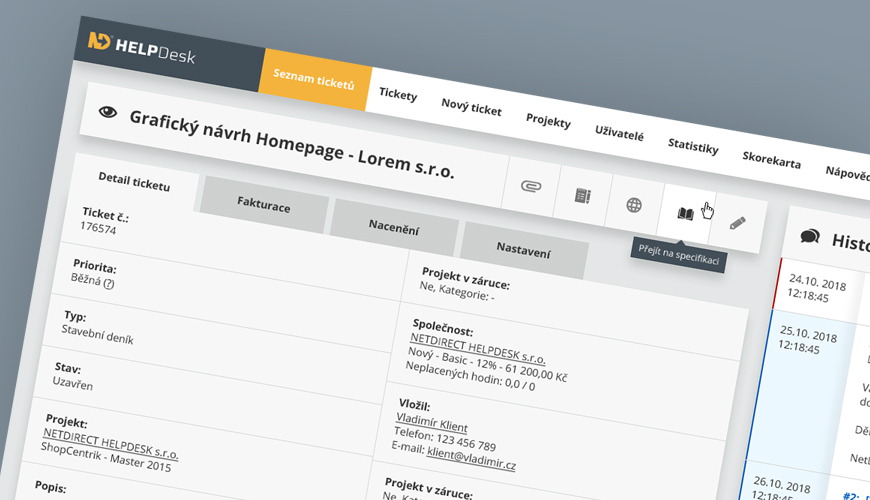
Task: Click the eye icon beside the ticket title
Action: point(108,113)
